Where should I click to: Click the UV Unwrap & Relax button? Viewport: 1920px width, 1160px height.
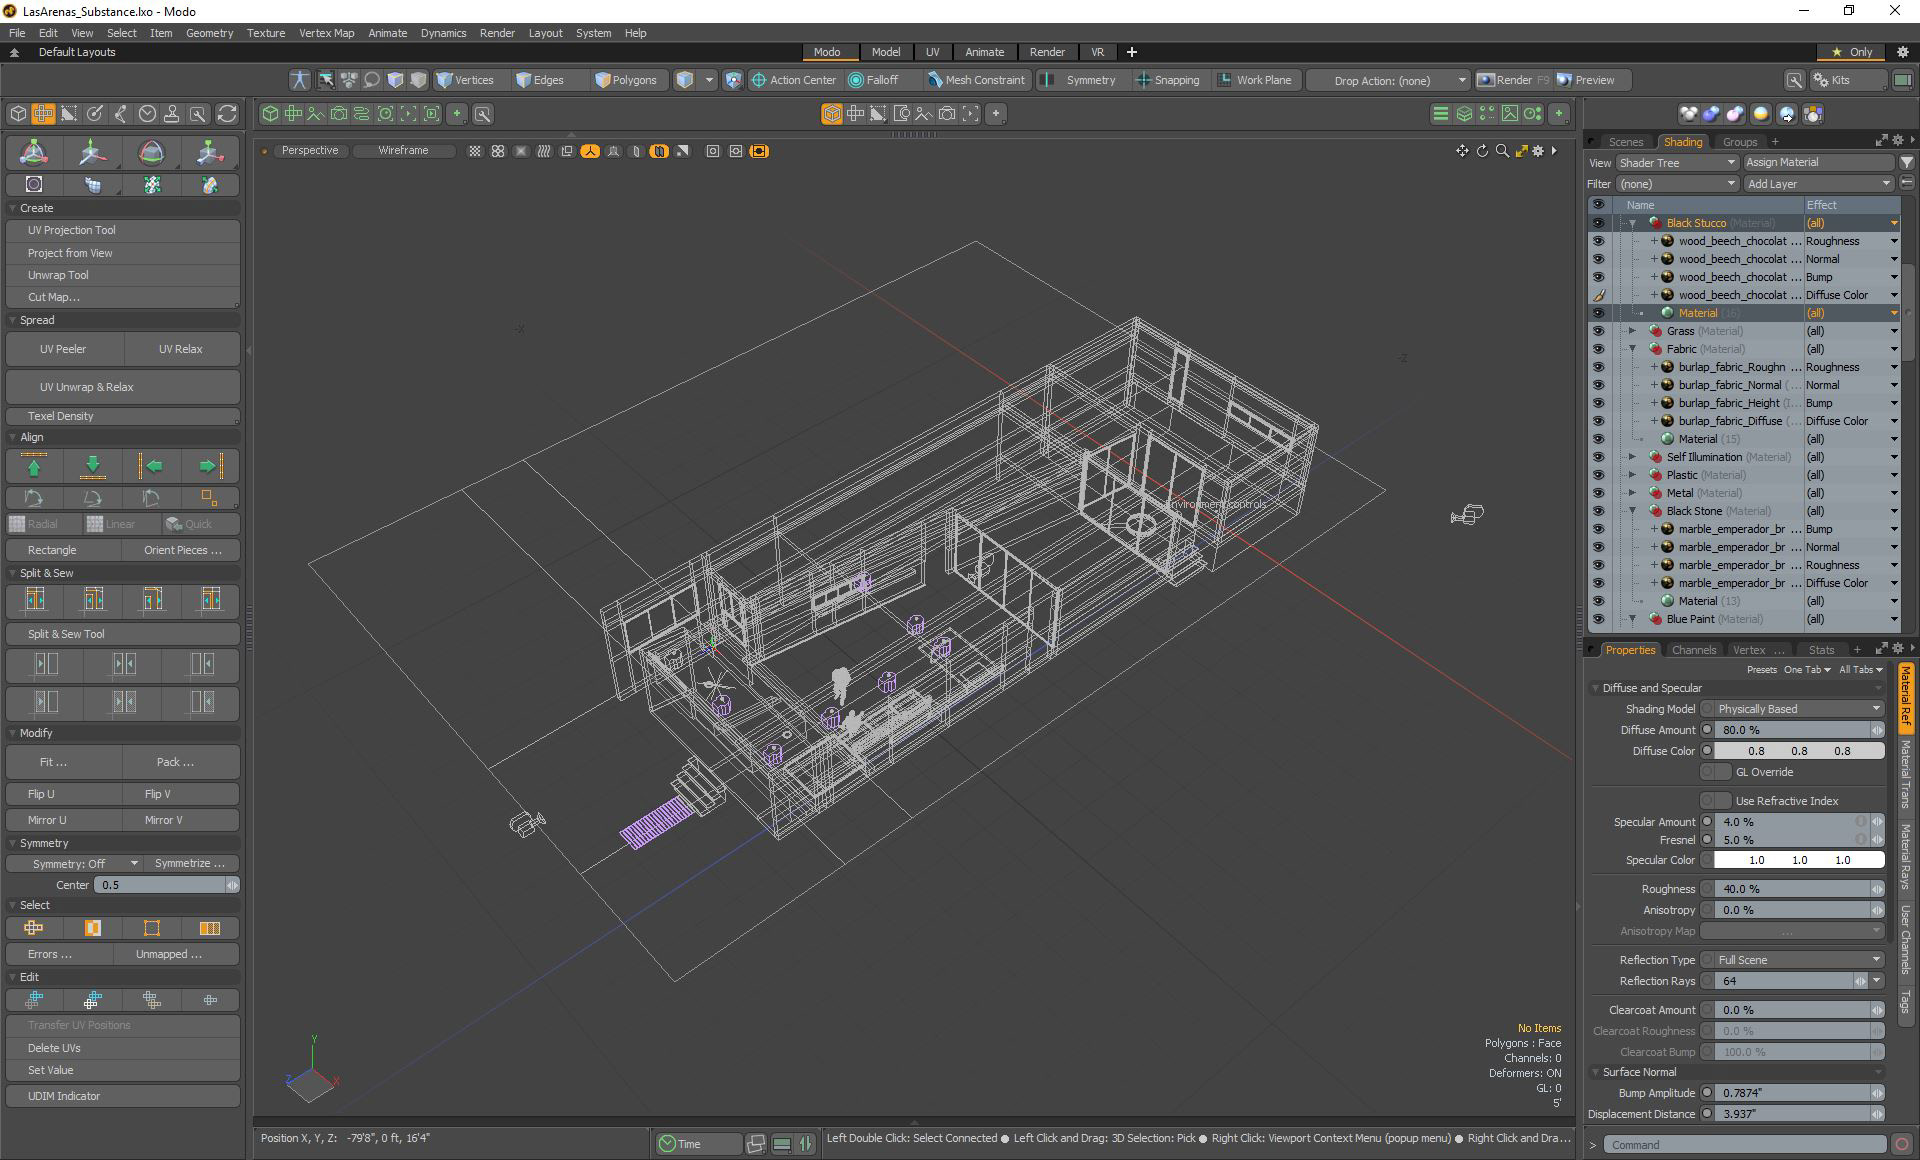87,387
